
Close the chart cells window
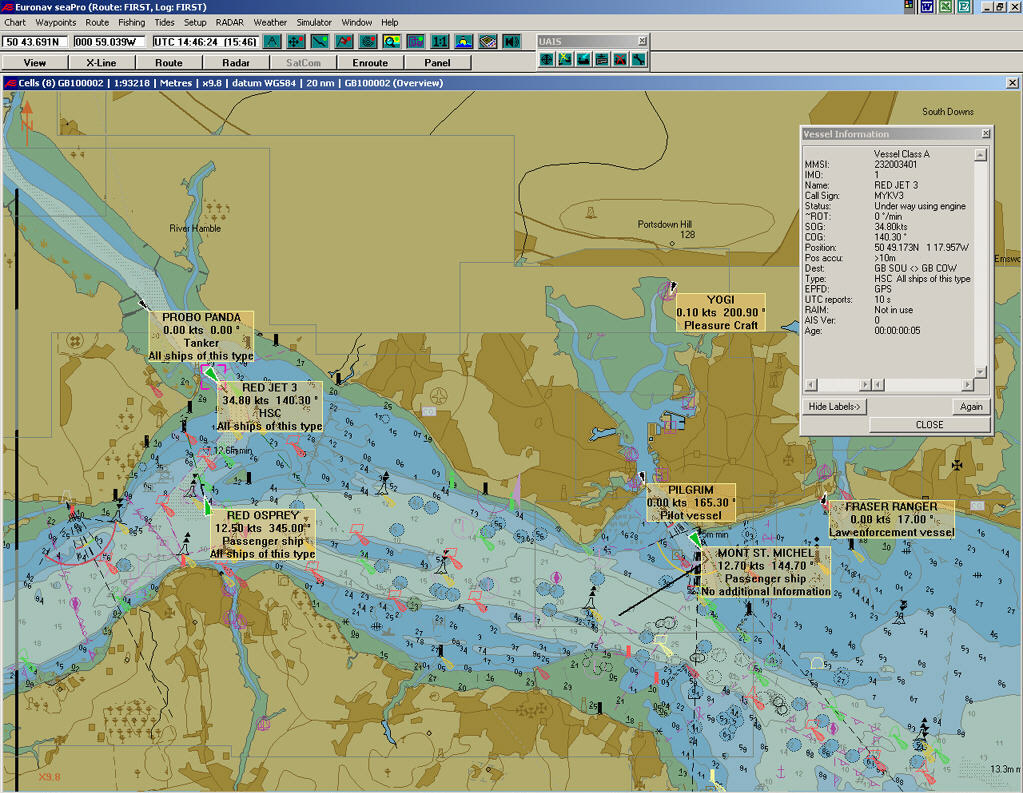[x=1012, y=83]
